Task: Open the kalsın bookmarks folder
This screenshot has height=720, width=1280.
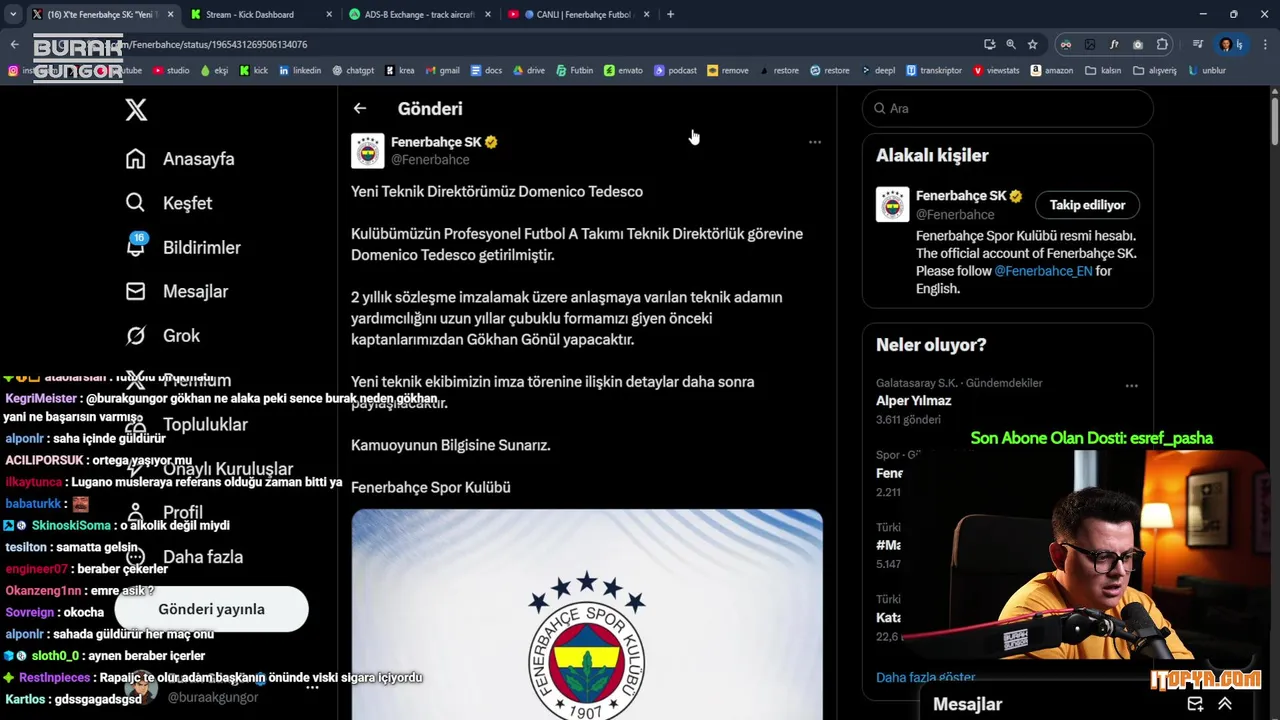Action: click(x=1103, y=71)
